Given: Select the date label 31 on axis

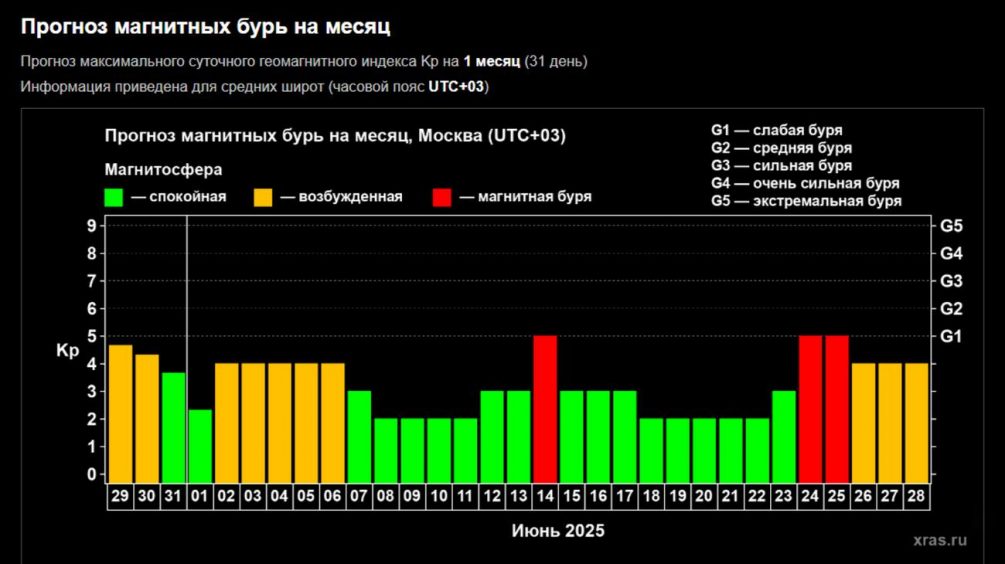Looking at the screenshot, I should click(x=173, y=496).
